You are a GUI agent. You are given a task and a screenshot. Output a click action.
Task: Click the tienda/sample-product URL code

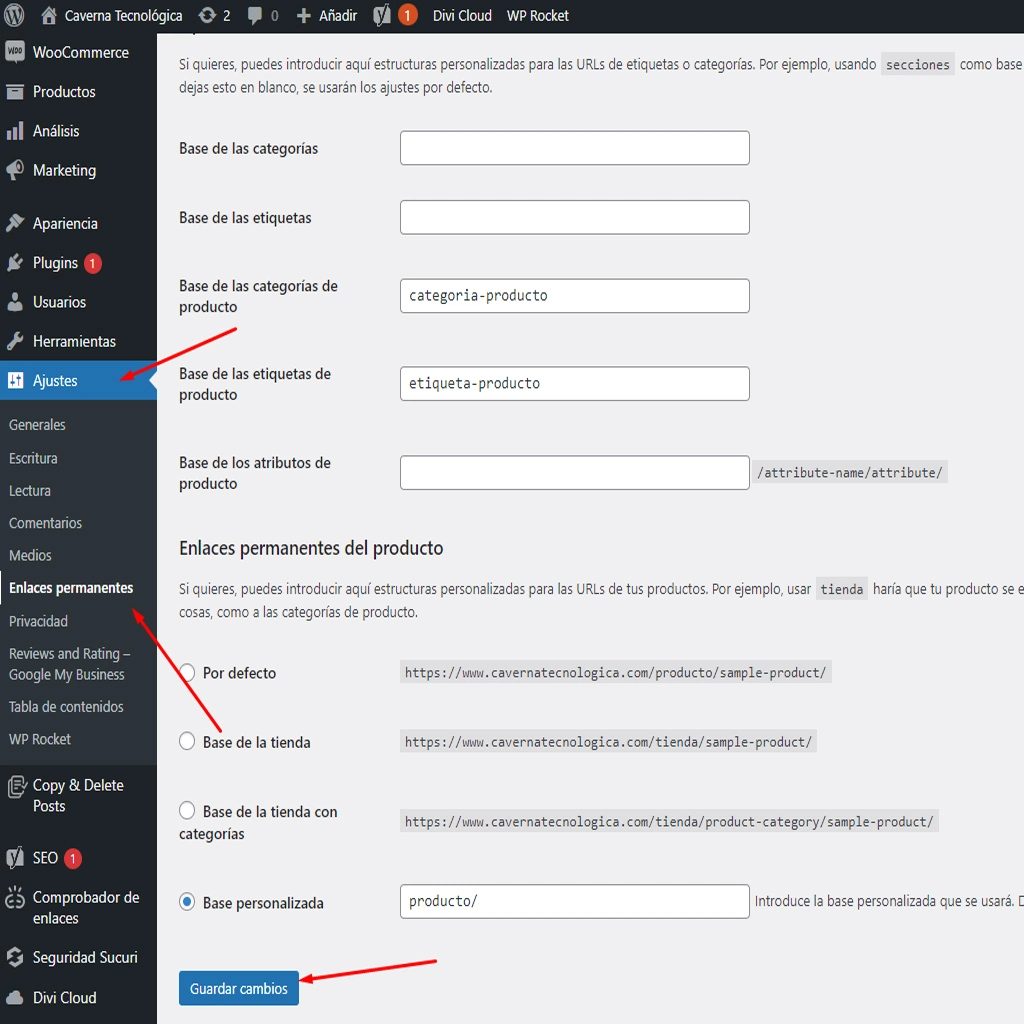point(608,741)
